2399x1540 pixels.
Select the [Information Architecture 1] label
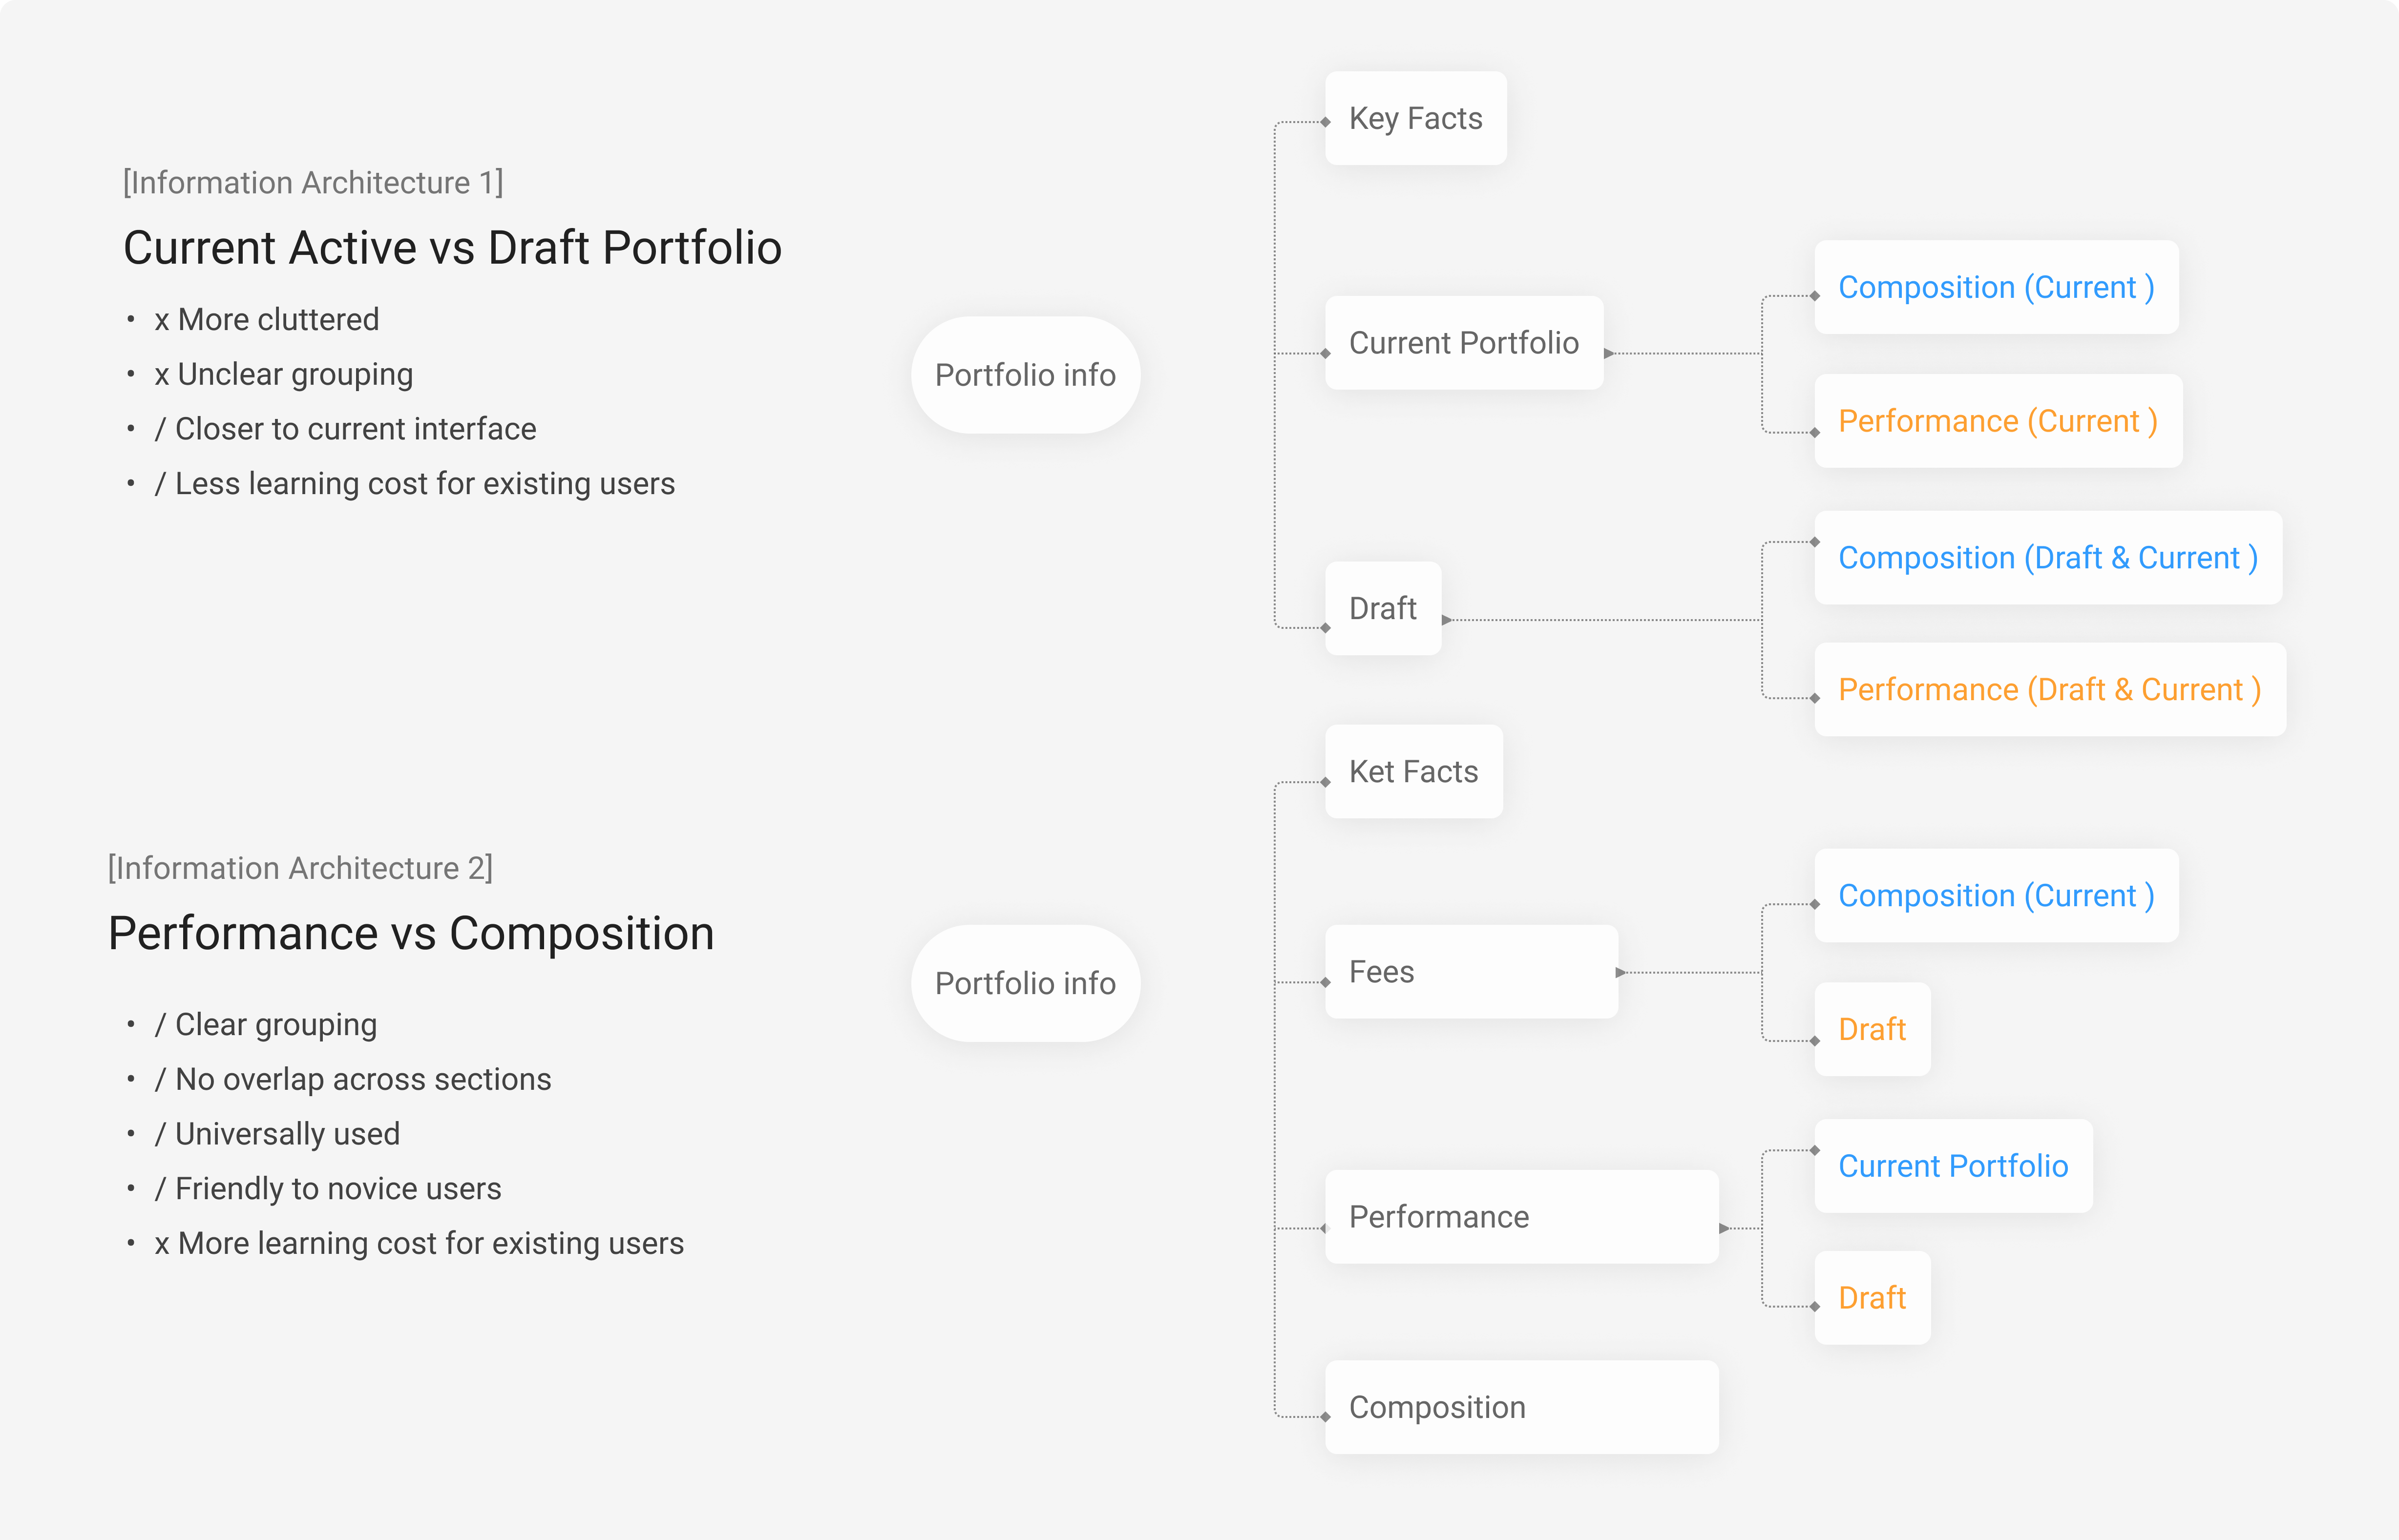(313, 183)
